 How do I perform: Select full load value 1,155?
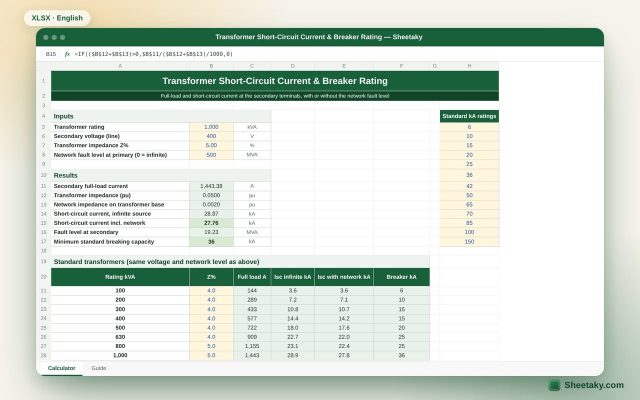pyautogui.click(x=252, y=346)
